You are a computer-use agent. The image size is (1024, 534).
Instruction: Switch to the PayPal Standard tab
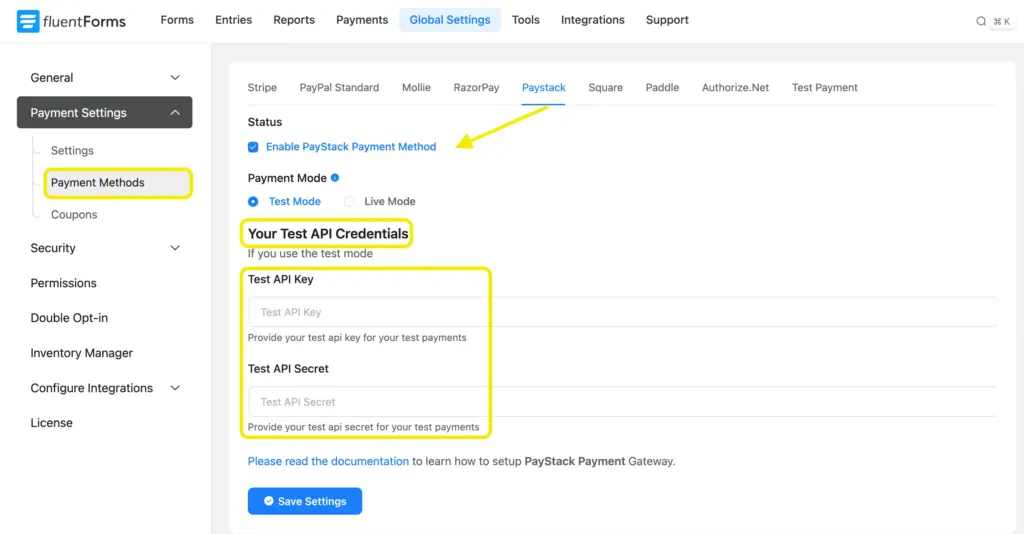click(339, 87)
